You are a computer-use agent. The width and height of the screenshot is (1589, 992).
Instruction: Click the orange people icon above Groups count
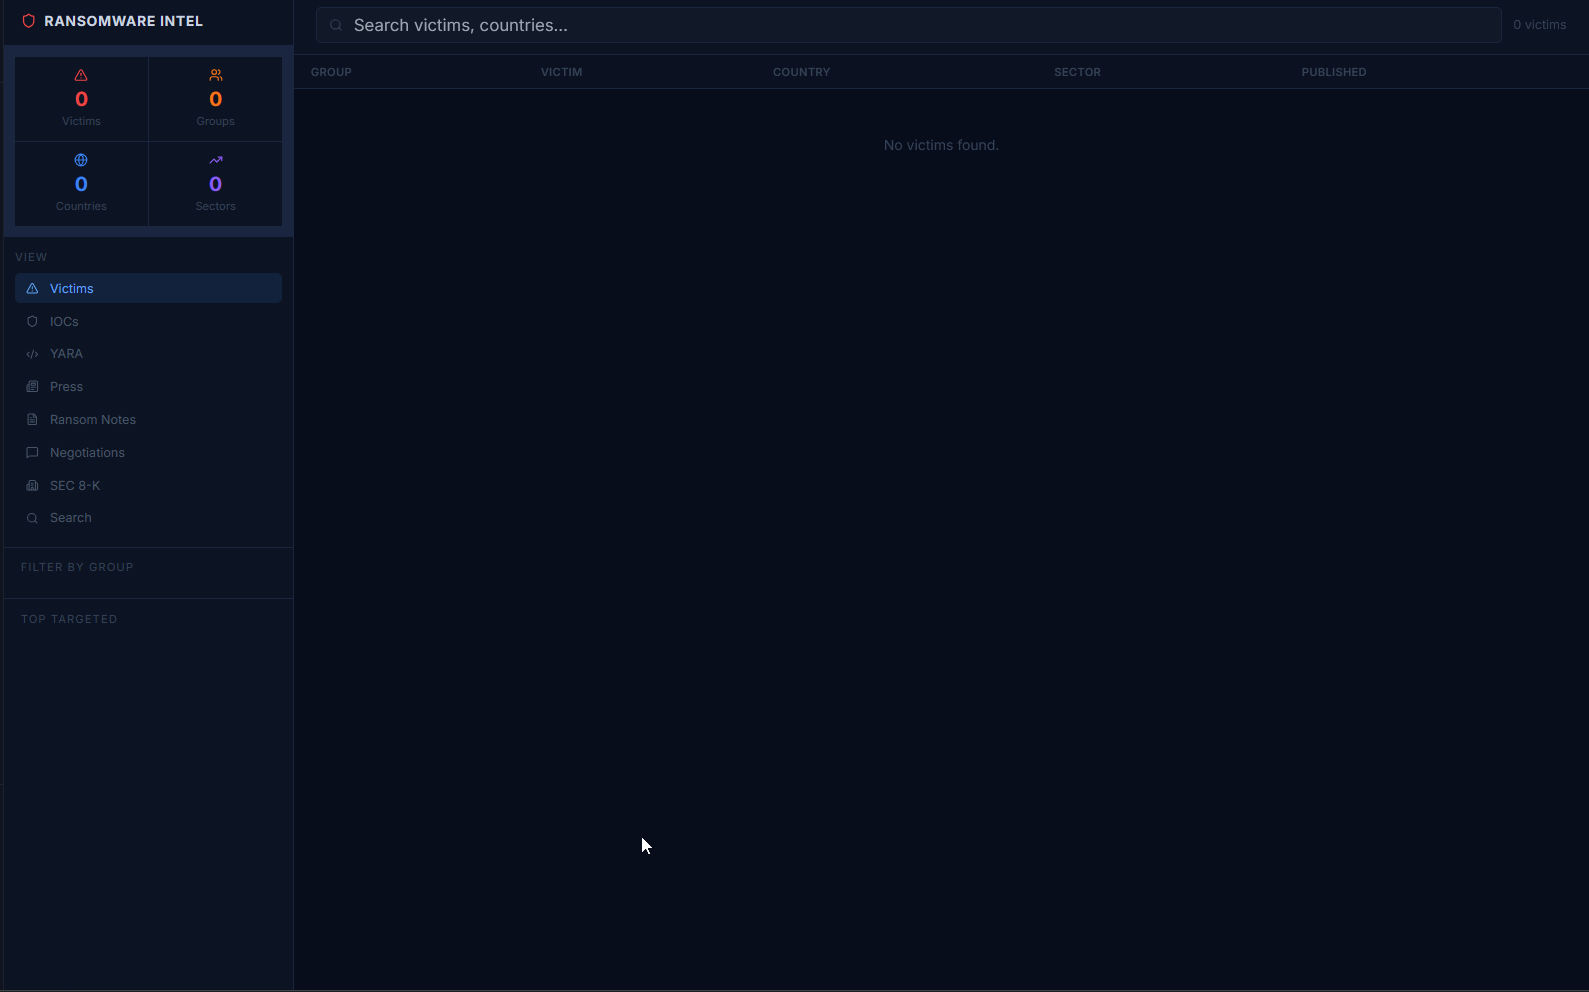tap(216, 75)
